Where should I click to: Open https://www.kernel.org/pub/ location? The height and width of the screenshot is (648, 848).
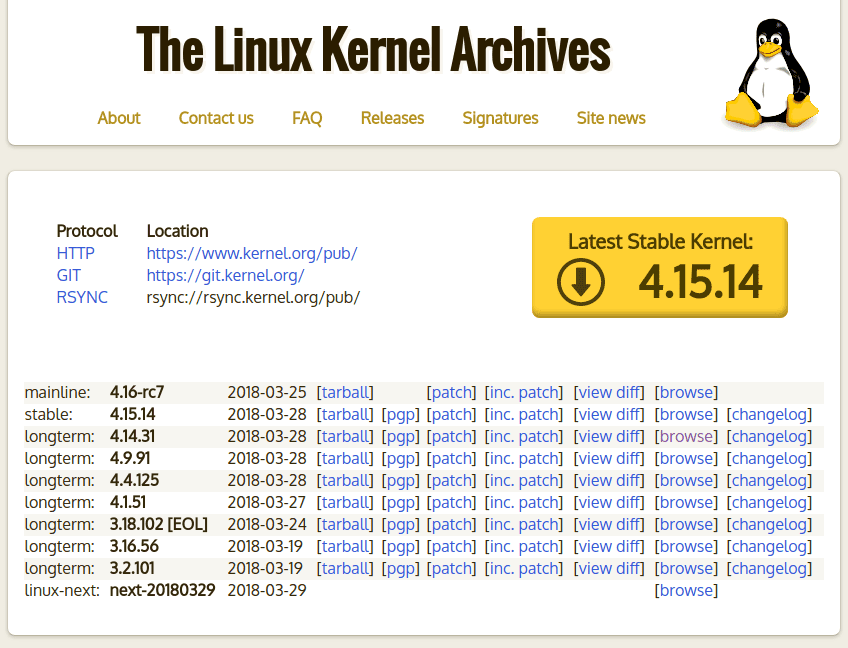[251, 253]
